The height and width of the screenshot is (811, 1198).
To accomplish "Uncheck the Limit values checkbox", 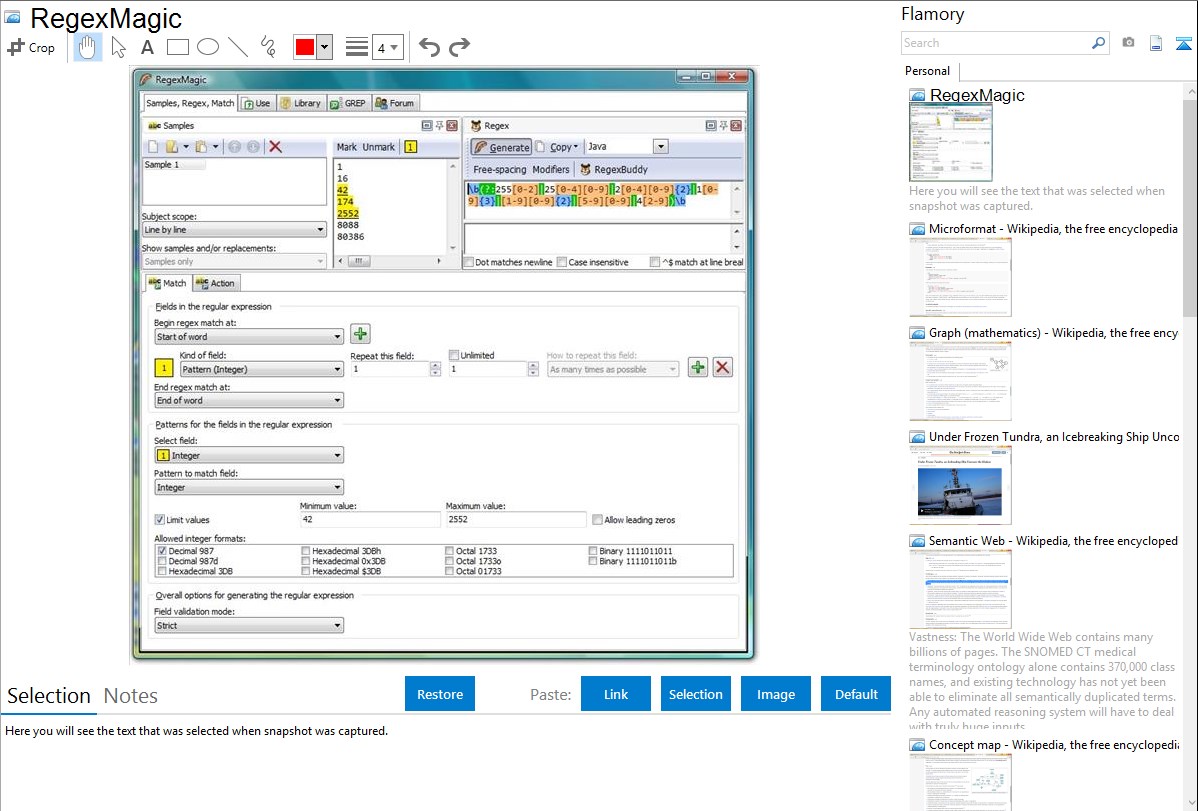I will (160, 520).
